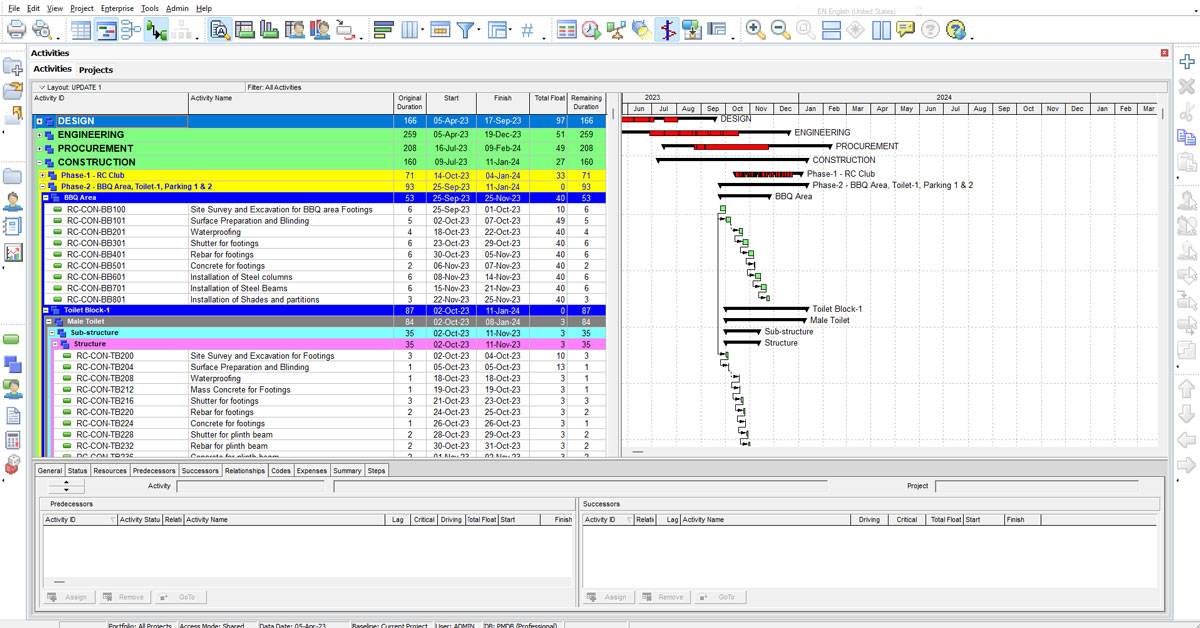The image size is (1200, 628).
Task: Collapse the Sub-structure group
Action: 52,333
